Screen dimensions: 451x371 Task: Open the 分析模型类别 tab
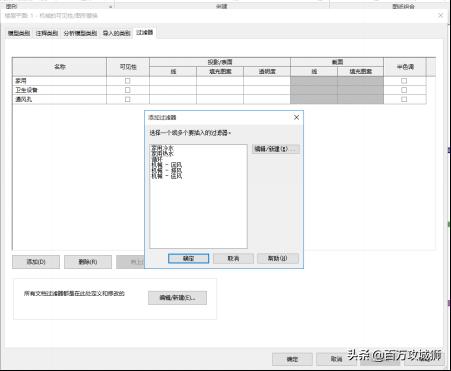(80, 33)
